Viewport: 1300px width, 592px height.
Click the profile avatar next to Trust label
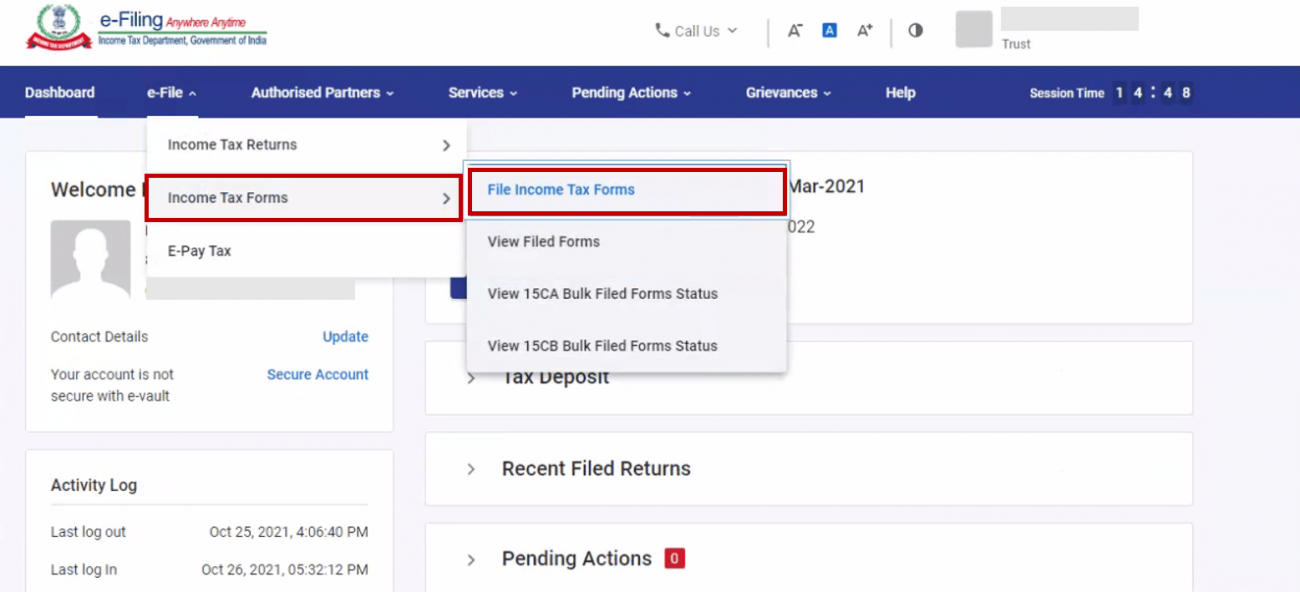pos(972,29)
